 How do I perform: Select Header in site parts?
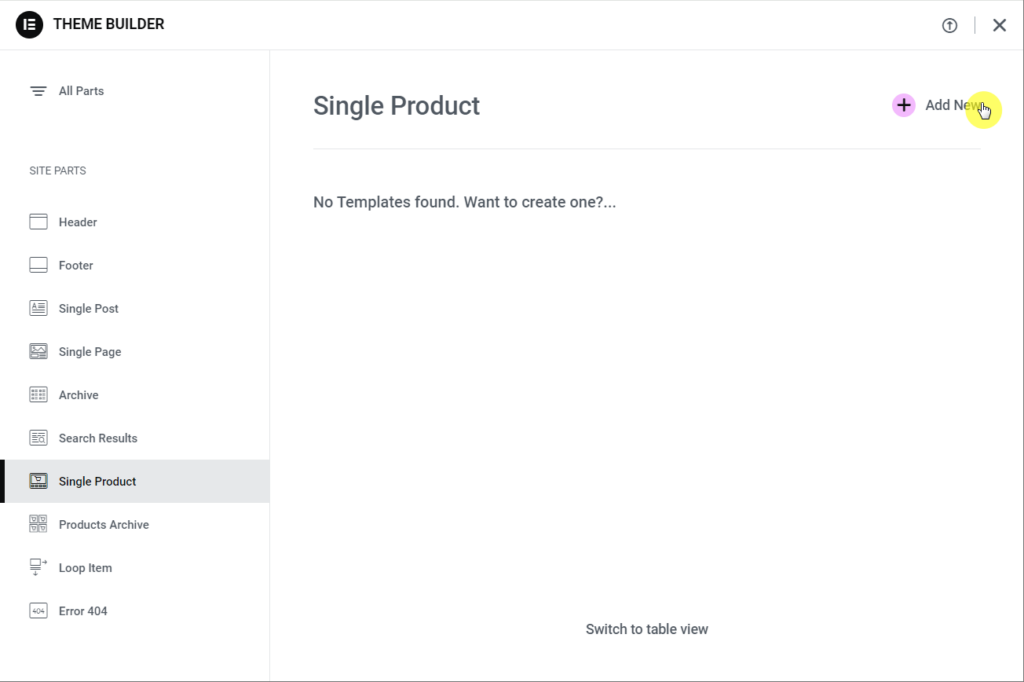pos(78,222)
